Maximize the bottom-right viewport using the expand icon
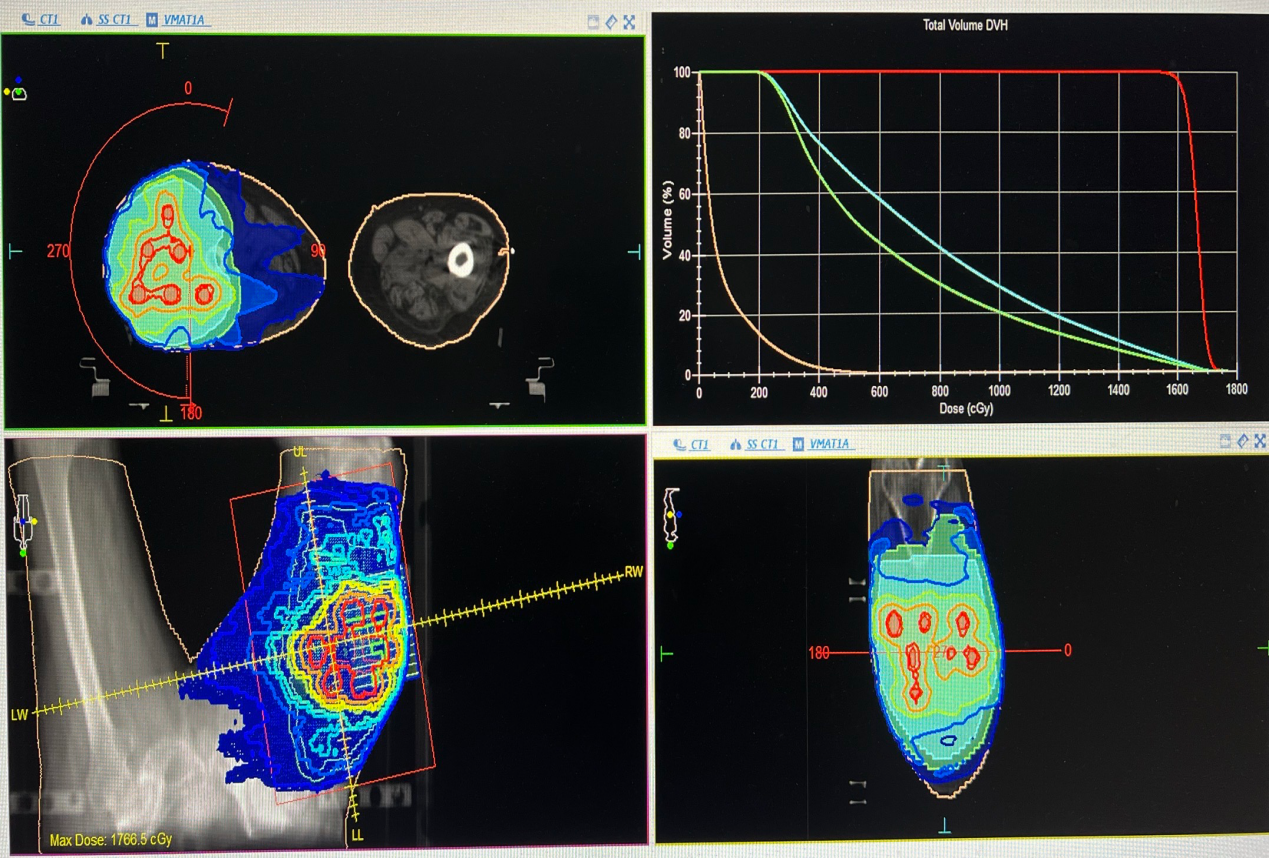 [1259, 441]
